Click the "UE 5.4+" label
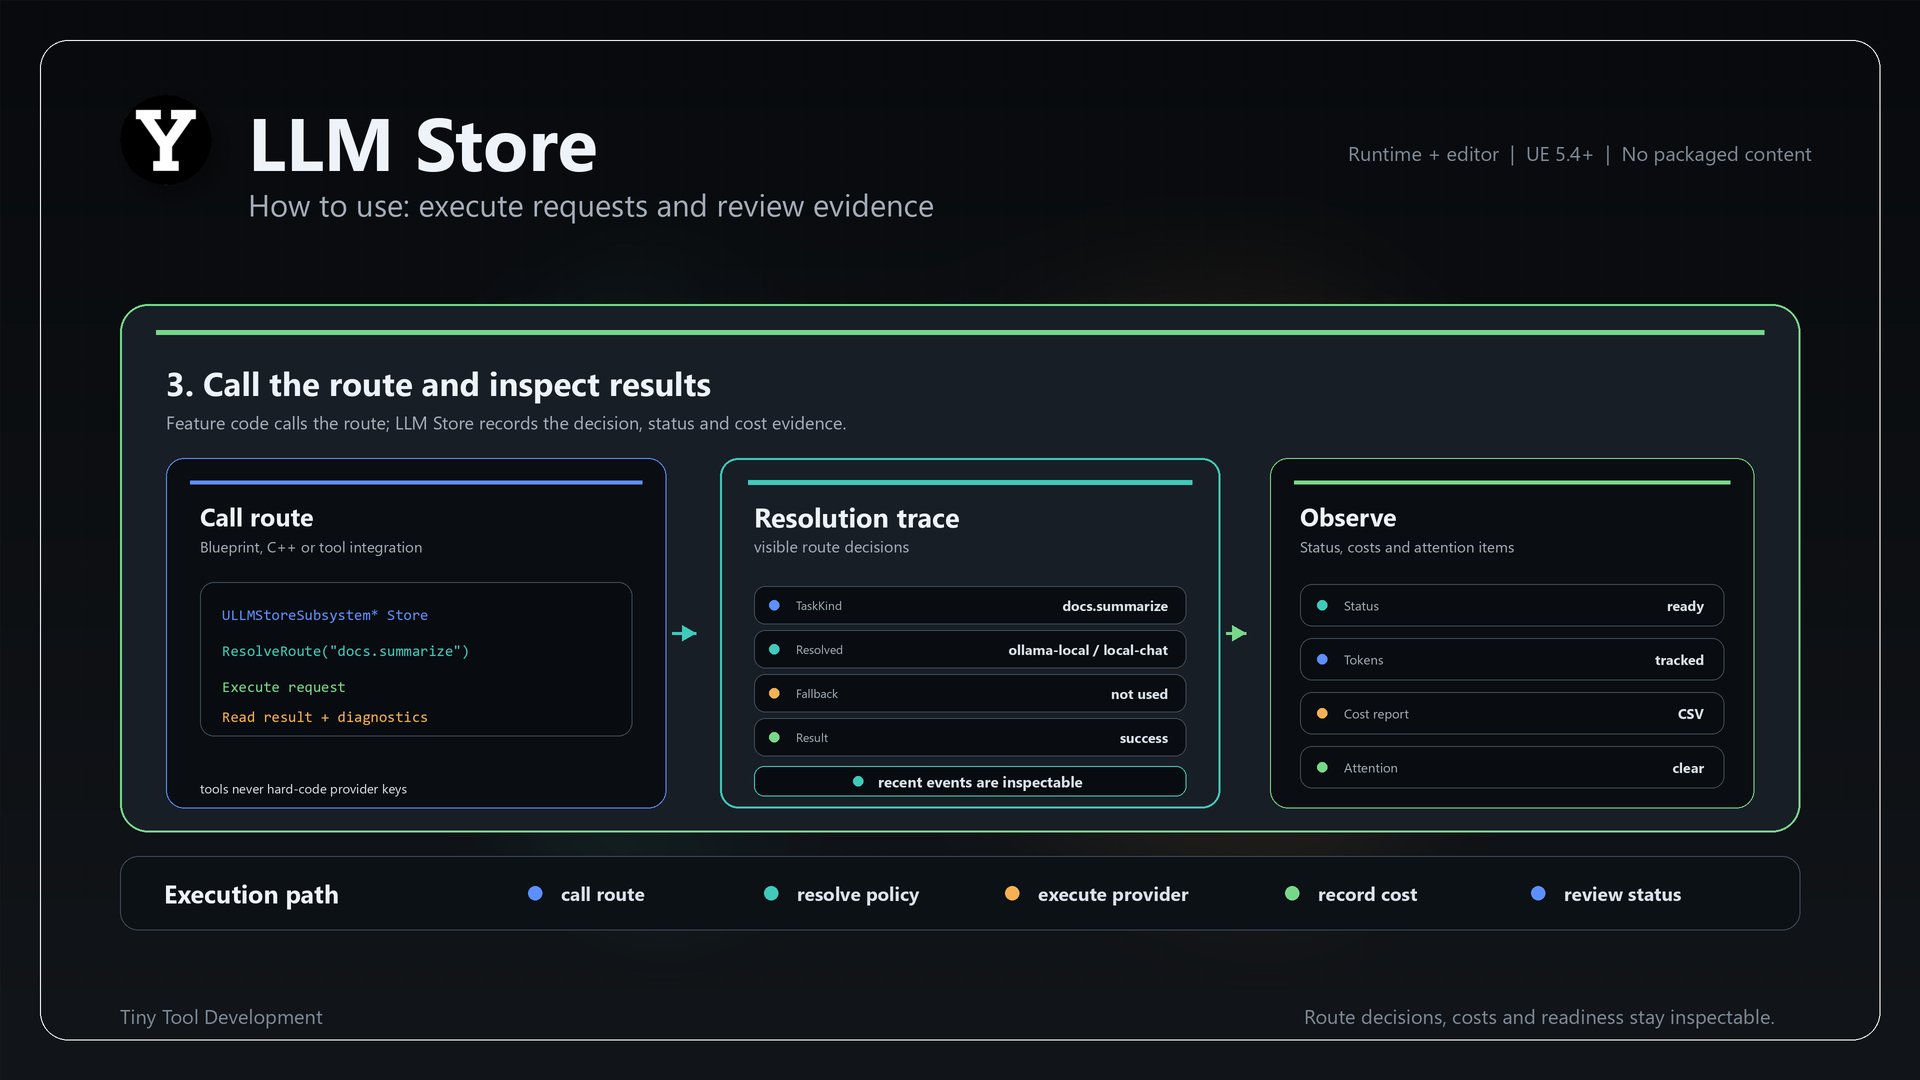 pyautogui.click(x=1559, y=154)
